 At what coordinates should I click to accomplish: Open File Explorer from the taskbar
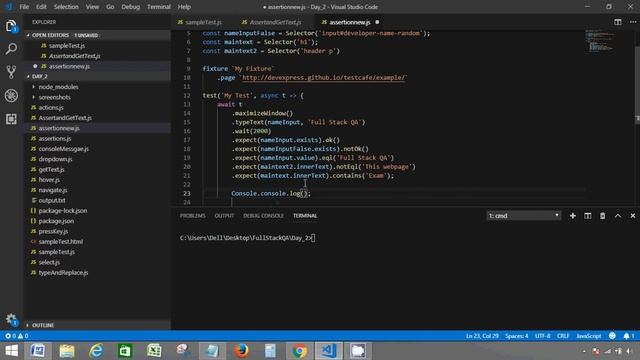[x=67, y=351]
